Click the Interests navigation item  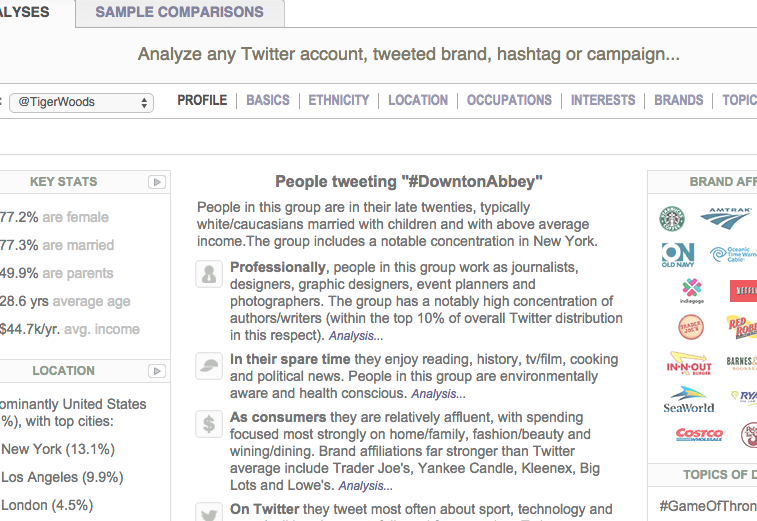[603, 100]
